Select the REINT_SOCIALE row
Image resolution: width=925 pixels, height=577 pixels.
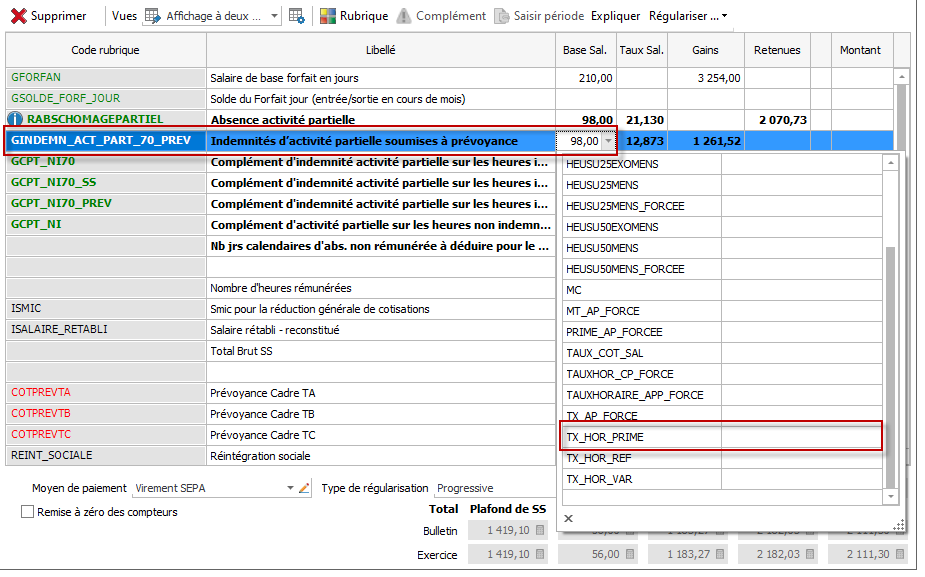(280, 455)
